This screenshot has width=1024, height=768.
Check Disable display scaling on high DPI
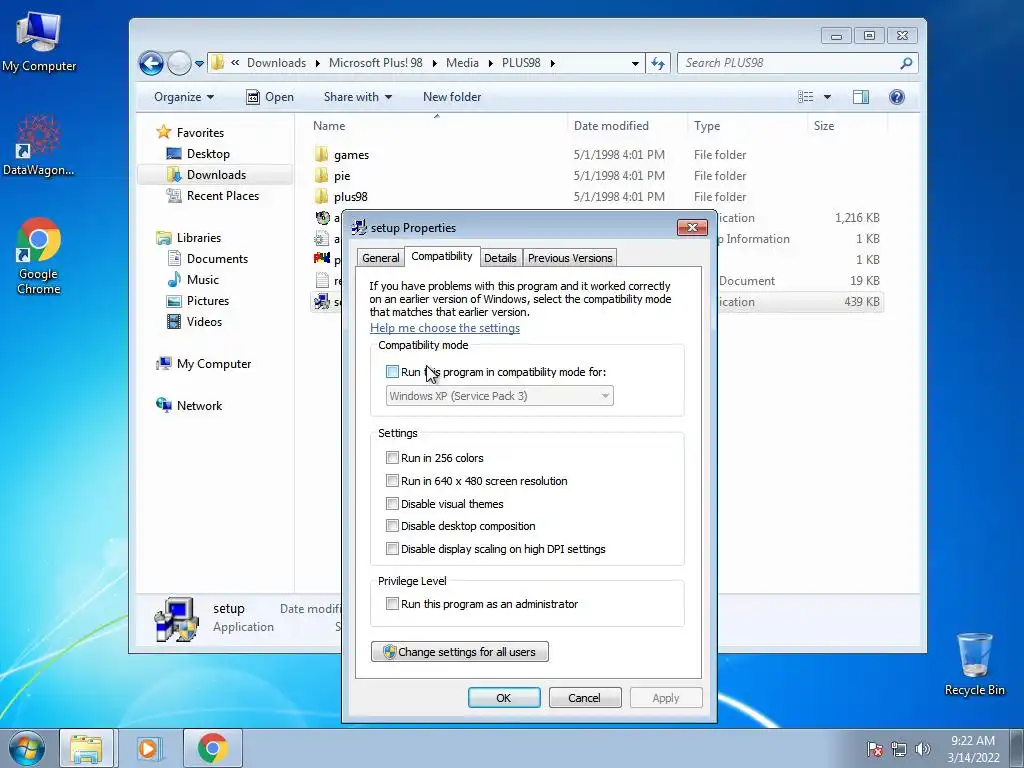[x=392, y=549]
